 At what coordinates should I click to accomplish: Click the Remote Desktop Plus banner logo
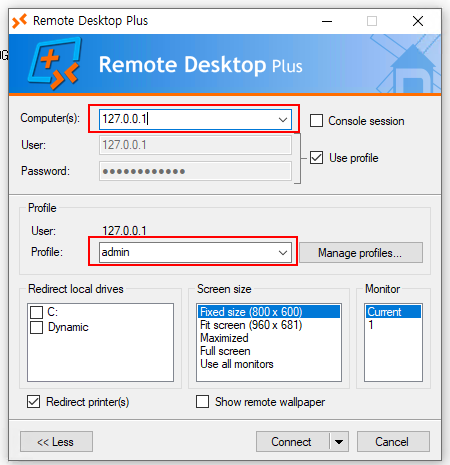55,63
